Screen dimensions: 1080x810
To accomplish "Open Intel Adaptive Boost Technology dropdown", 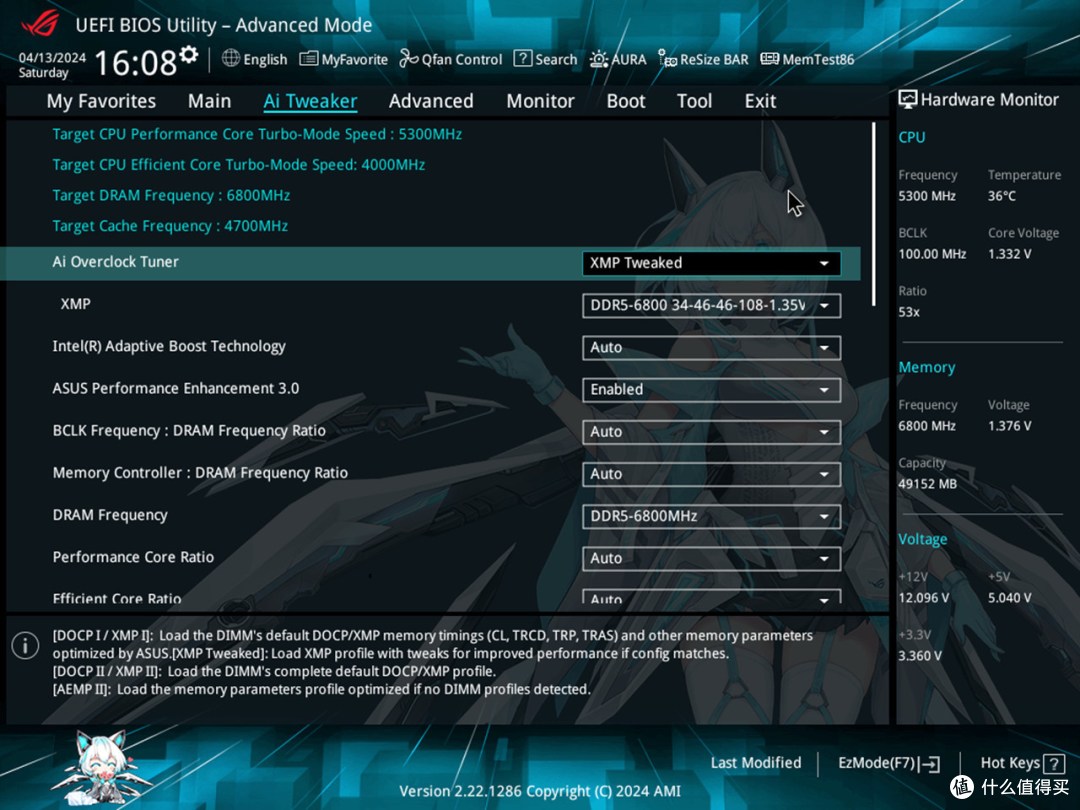I will [x=712, y=348].
